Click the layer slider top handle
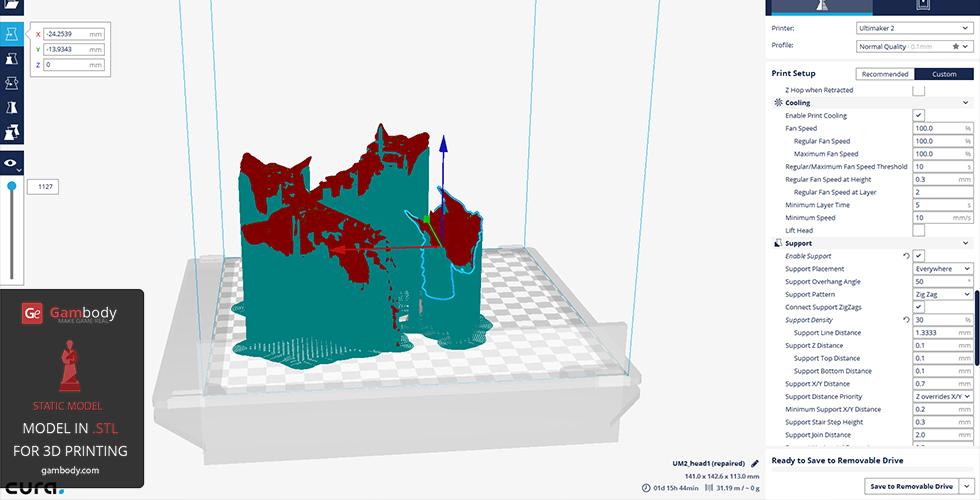980x500 pixels. [x=11, y=186]
